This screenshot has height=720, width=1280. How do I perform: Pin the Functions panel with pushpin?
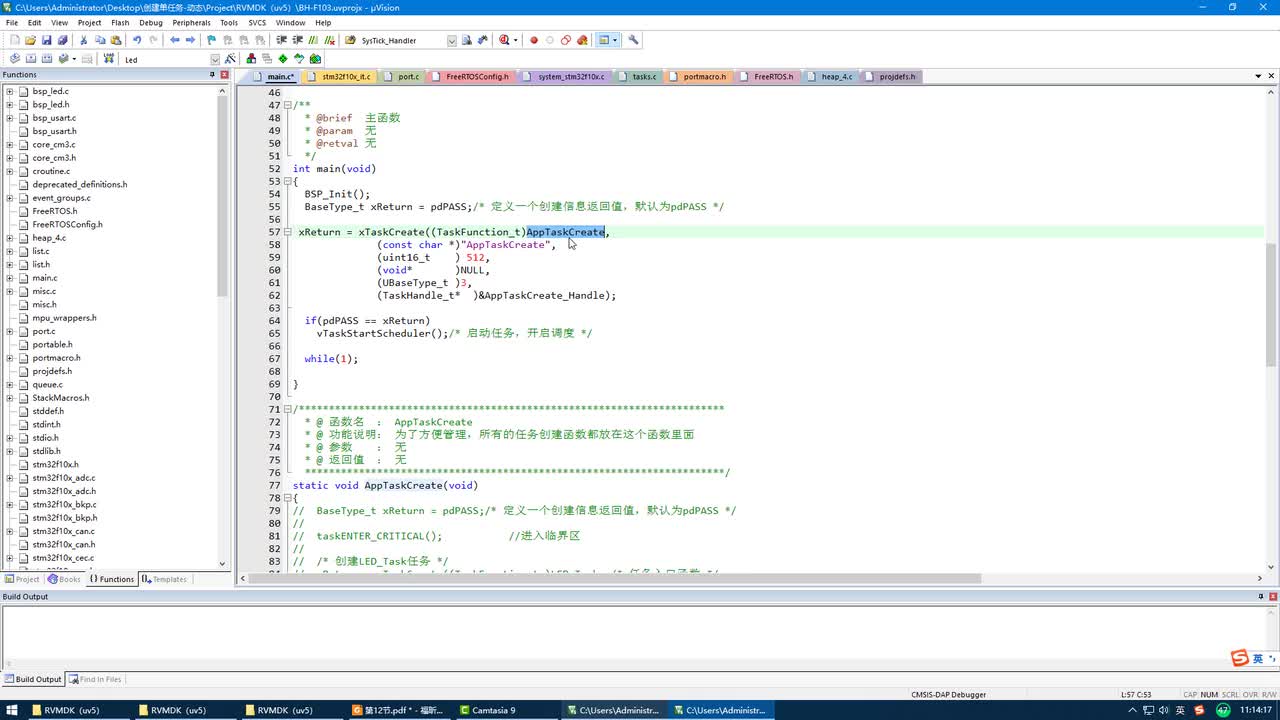[212, 75]
